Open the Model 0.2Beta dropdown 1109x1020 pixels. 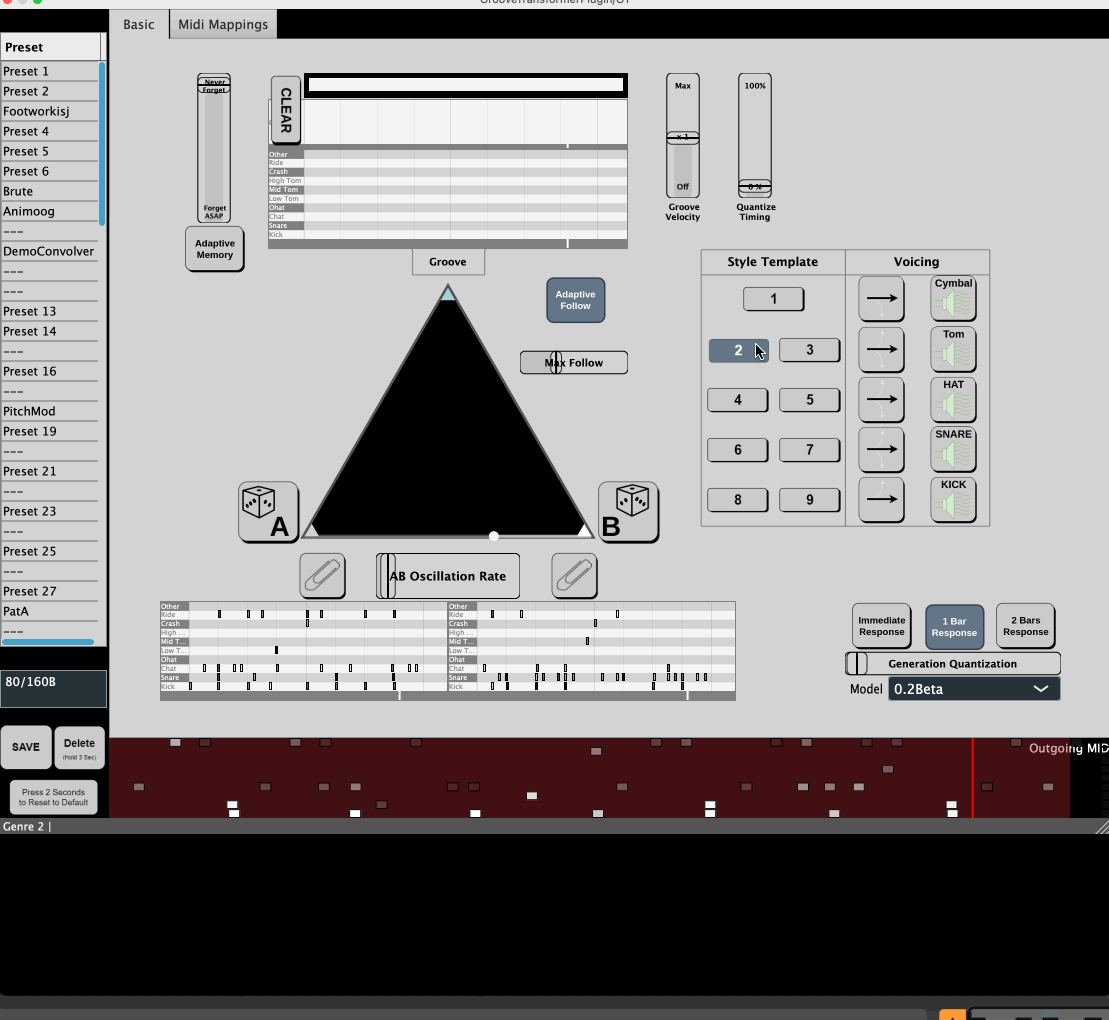click(973, 689)
